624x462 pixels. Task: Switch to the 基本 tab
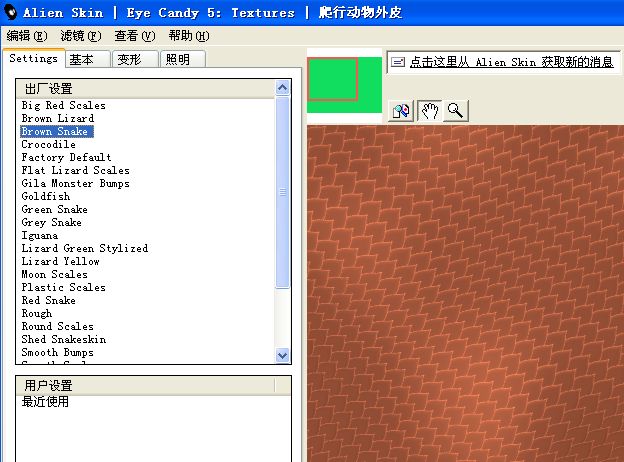[88, 59]
